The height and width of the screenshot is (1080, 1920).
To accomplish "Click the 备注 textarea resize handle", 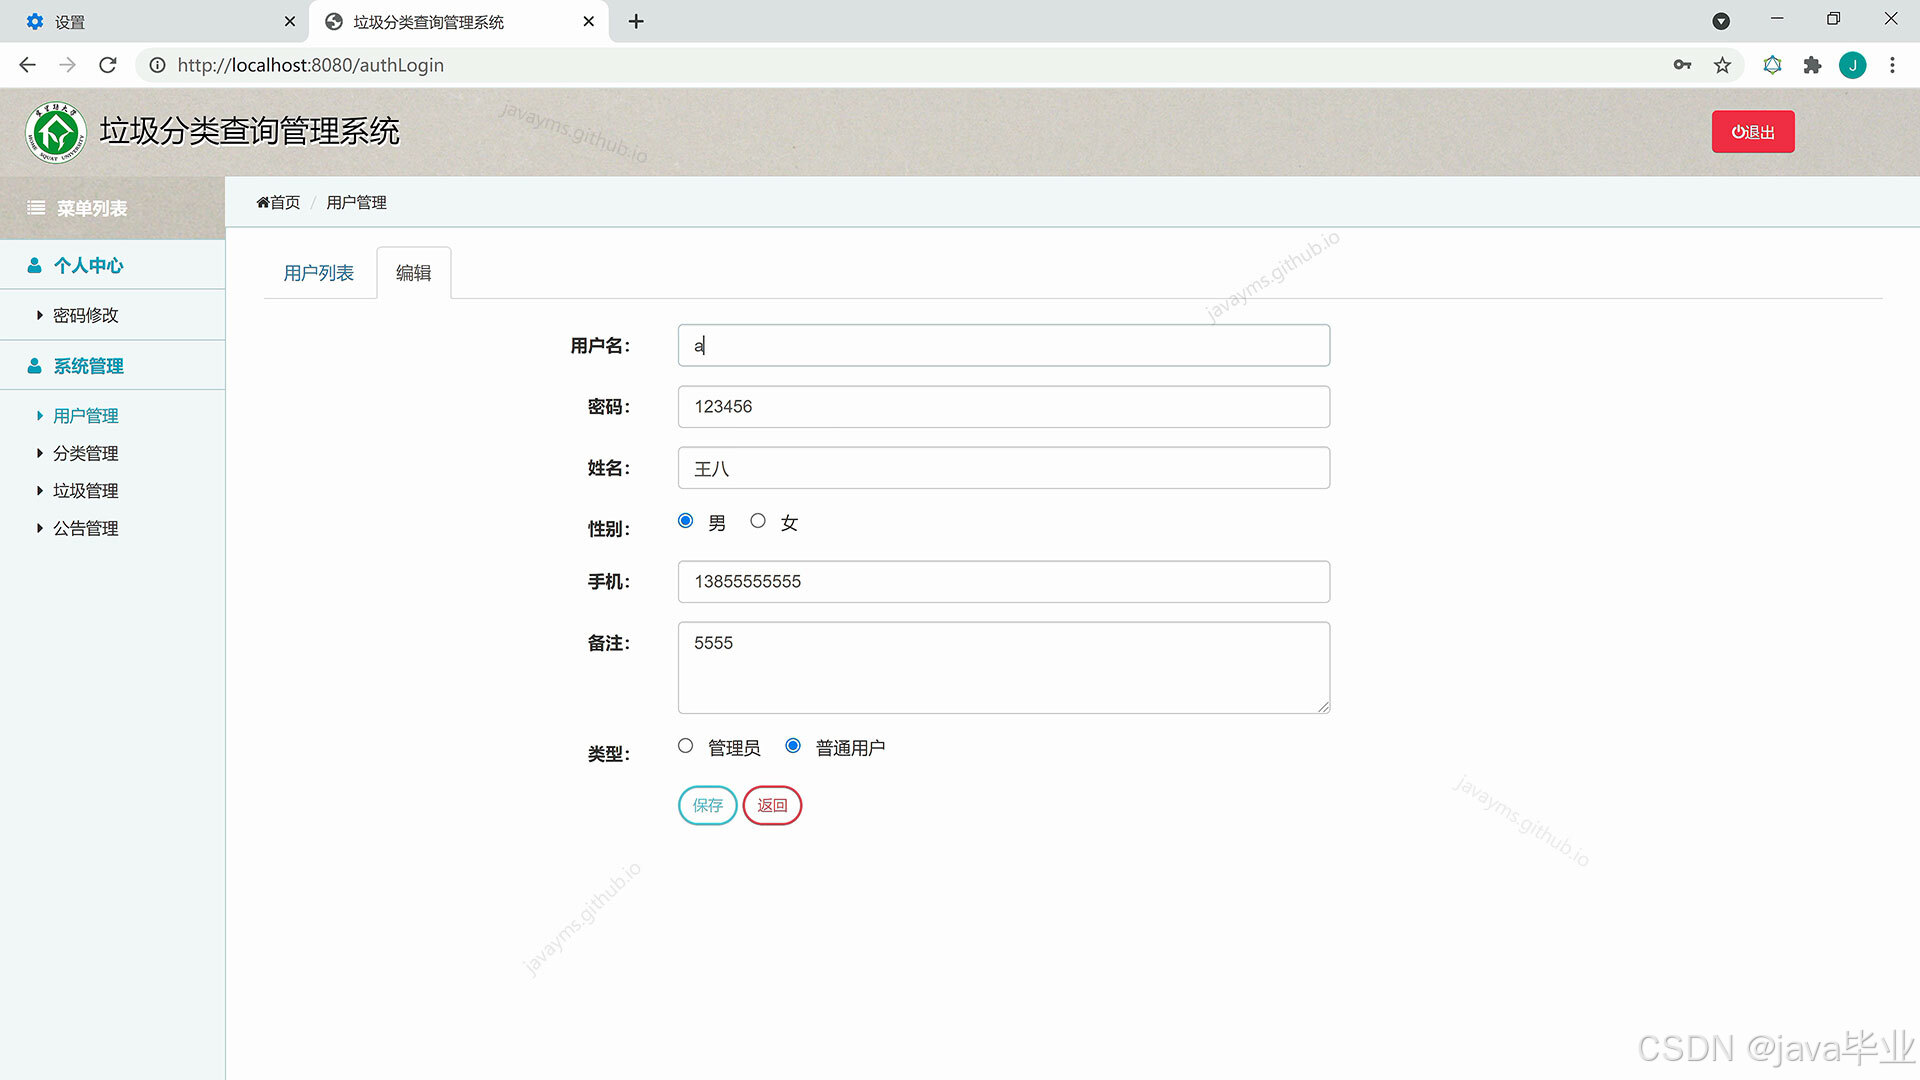I will [x=1323, y=706].
